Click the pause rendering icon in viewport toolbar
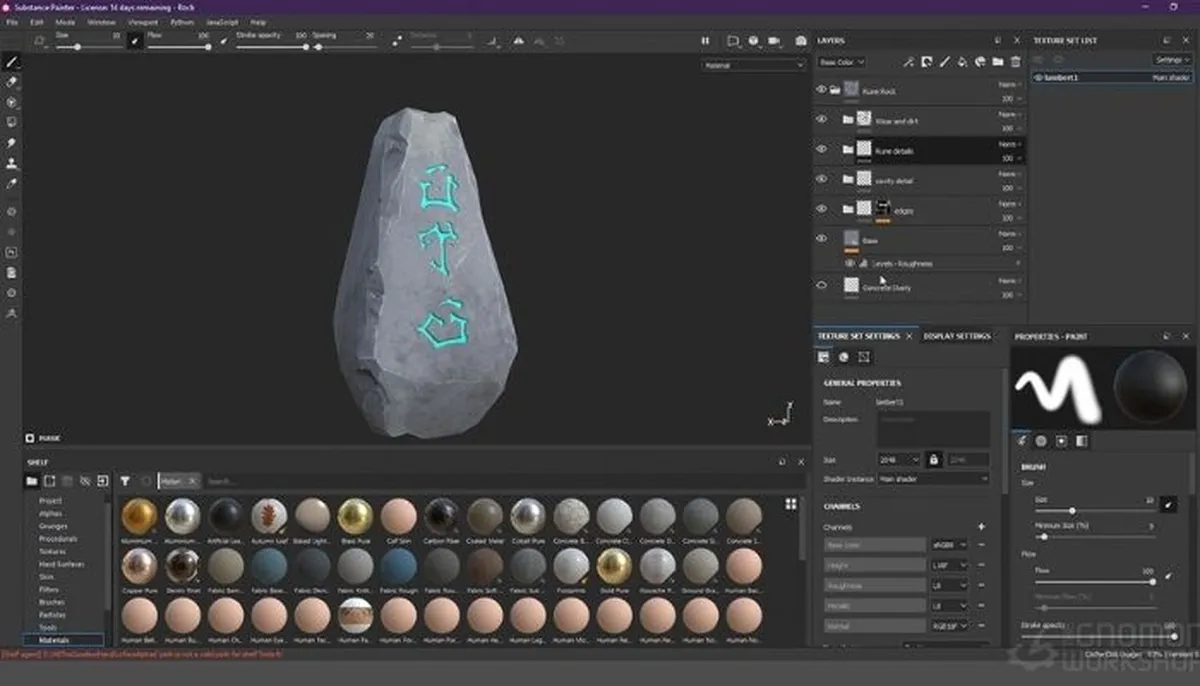The width and height of the screenshot is (1200, 686). [705, 41]
